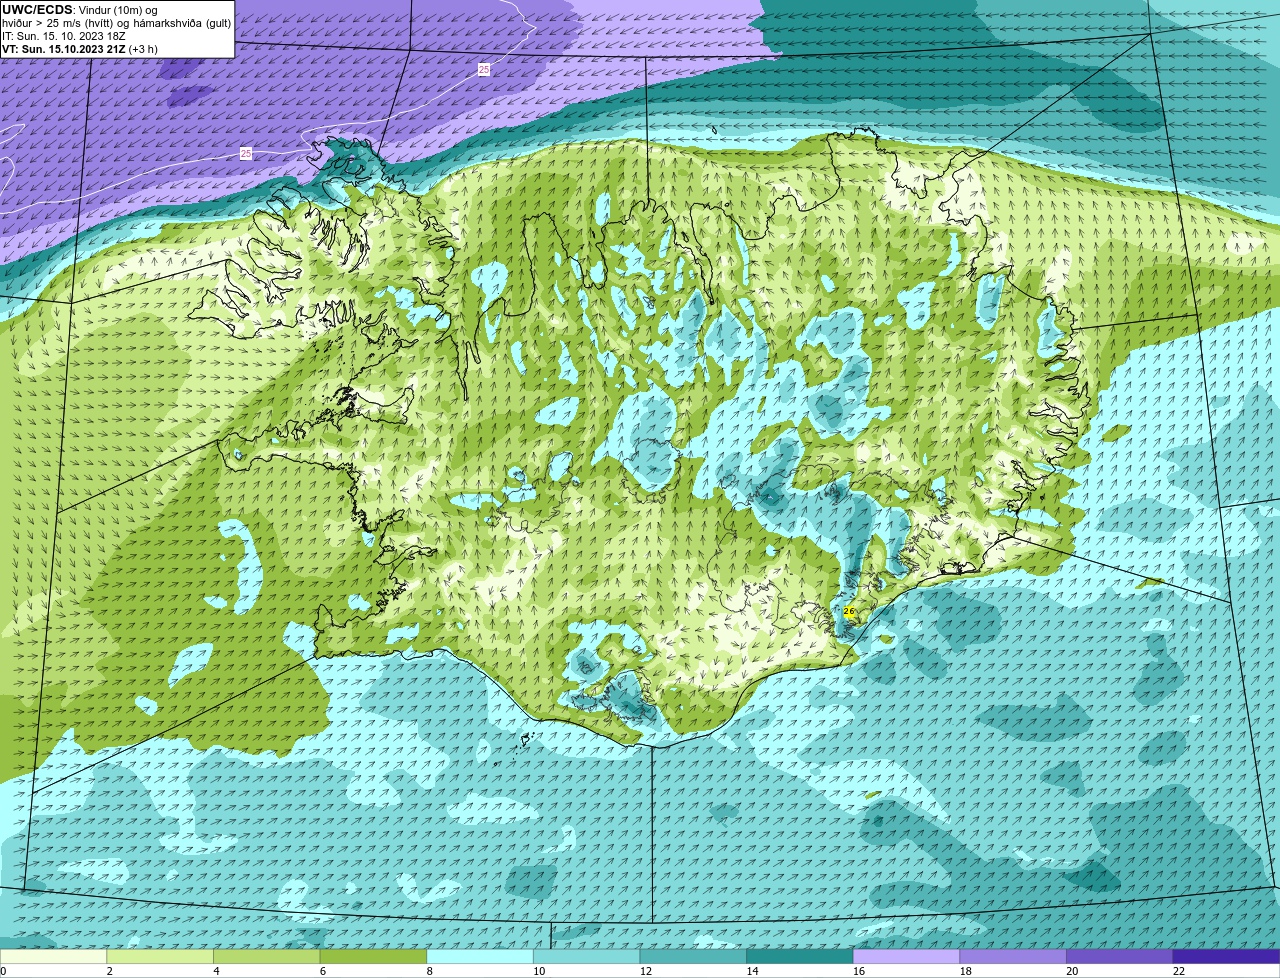Click the 2–4 m/s light green legend swatch
This screenshot has height=978, width=1280.
161,956
